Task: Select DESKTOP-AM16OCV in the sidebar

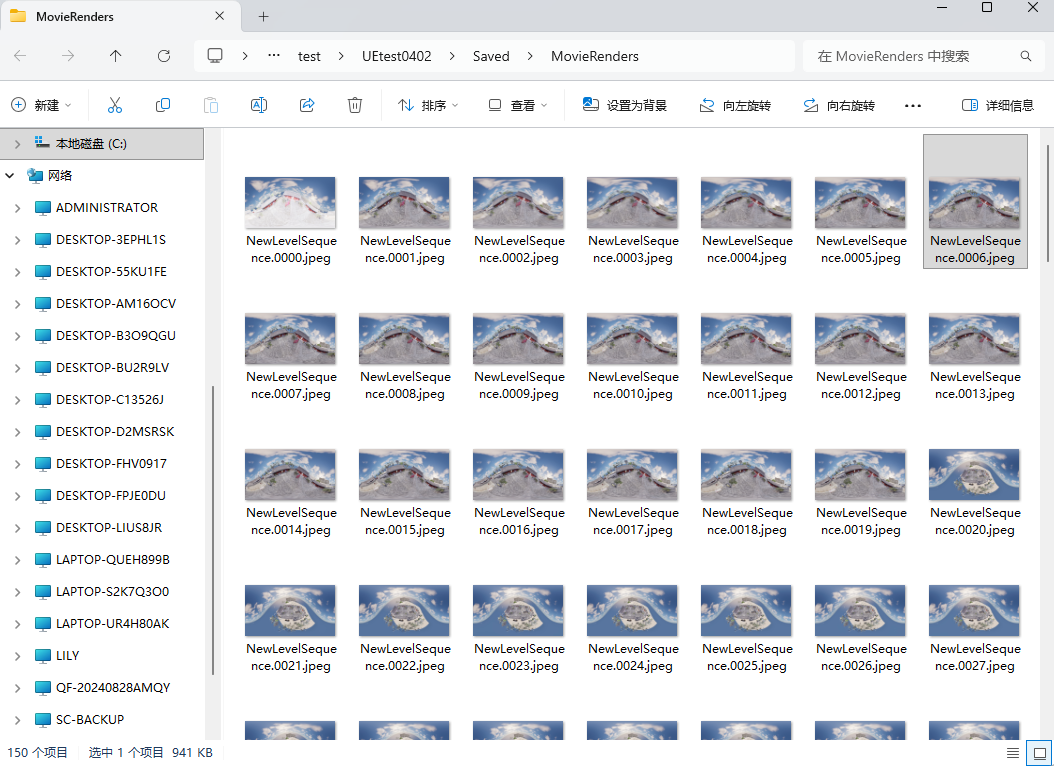Action: tap(116, 304)
